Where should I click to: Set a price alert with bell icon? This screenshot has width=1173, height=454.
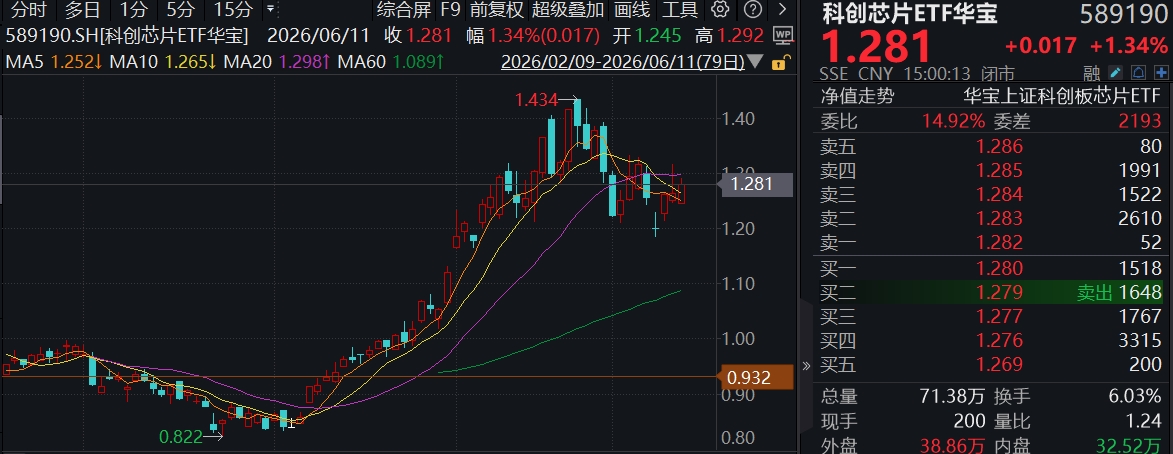(1138, 73)
